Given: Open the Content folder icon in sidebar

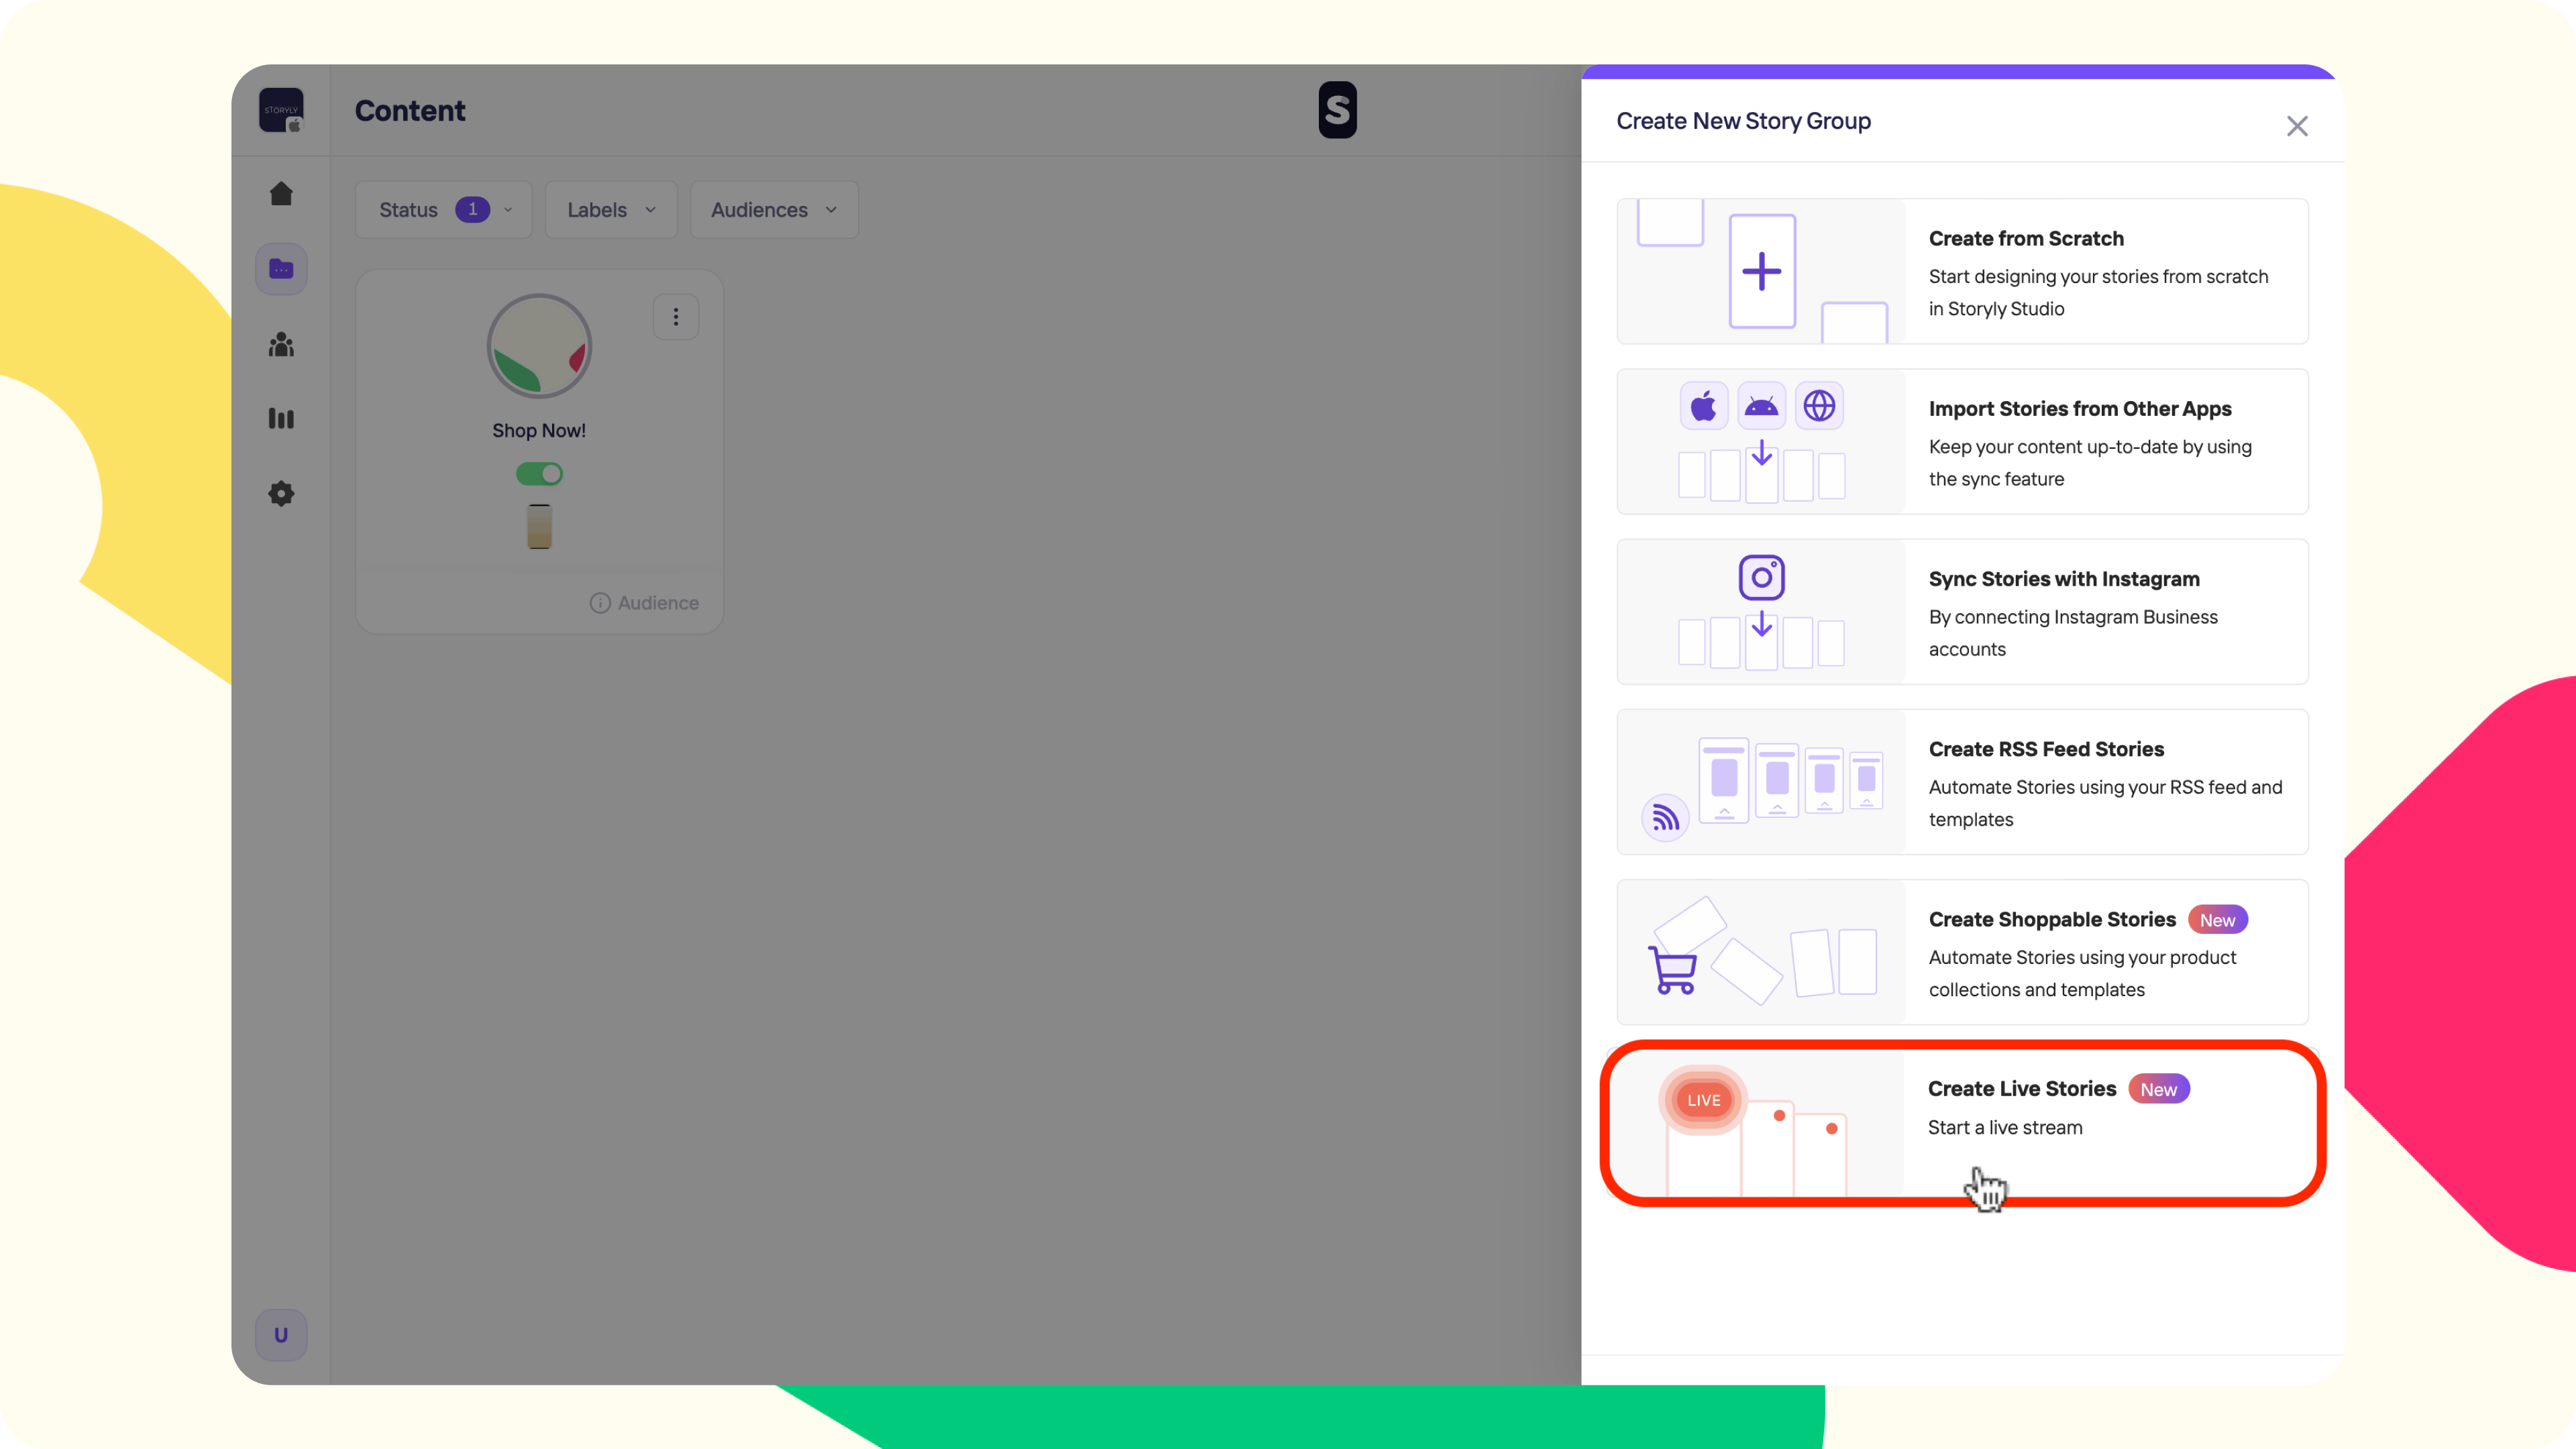Looking at the screenshot, I should click(281, 269).
